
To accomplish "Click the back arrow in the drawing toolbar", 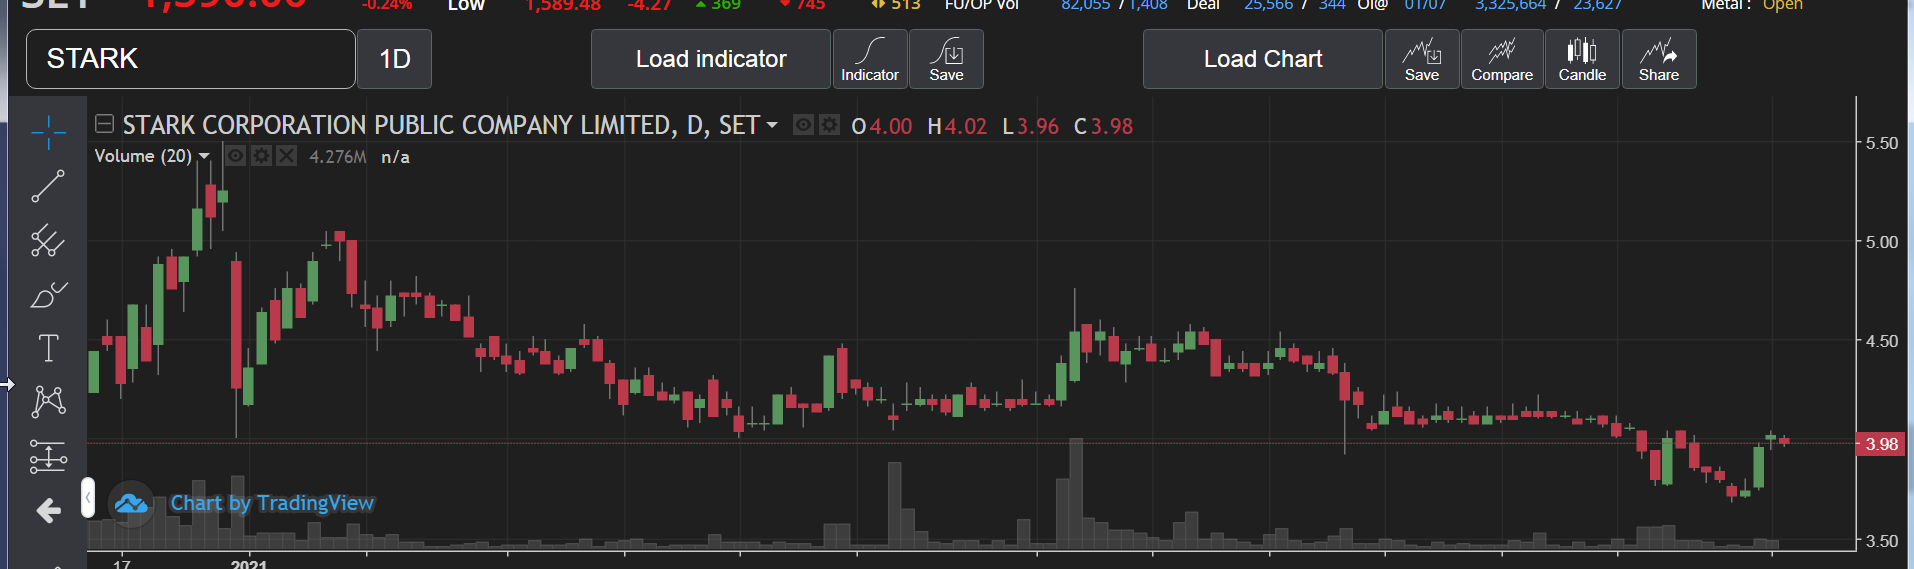I will click(48, 511).
